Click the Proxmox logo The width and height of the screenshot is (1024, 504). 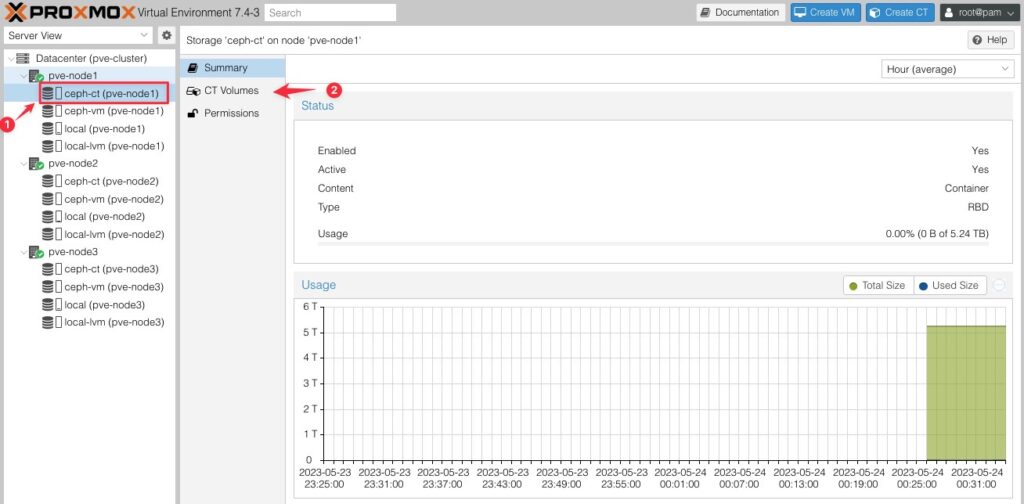[x=71, y=12]
